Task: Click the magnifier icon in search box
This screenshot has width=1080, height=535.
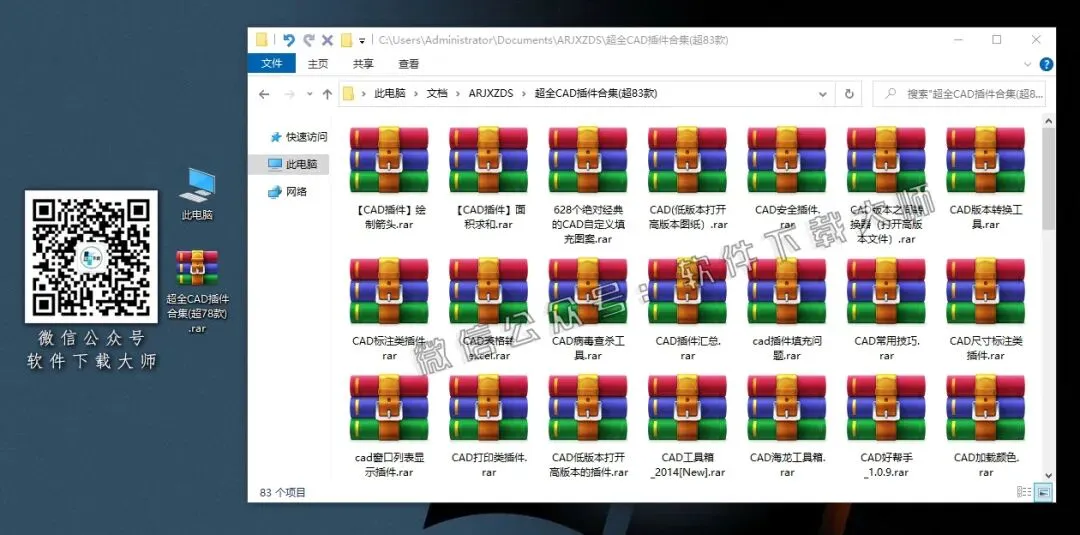Action: coord(890,94)
